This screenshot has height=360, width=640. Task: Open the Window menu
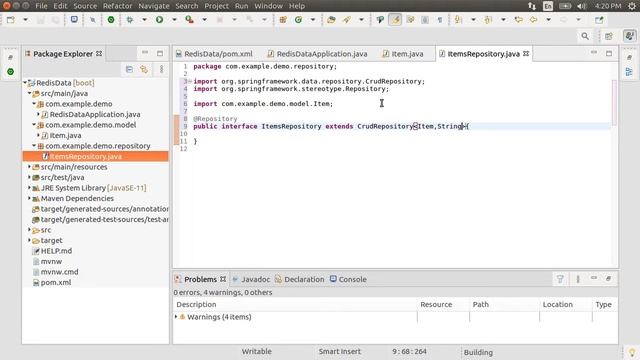[269, 6]
